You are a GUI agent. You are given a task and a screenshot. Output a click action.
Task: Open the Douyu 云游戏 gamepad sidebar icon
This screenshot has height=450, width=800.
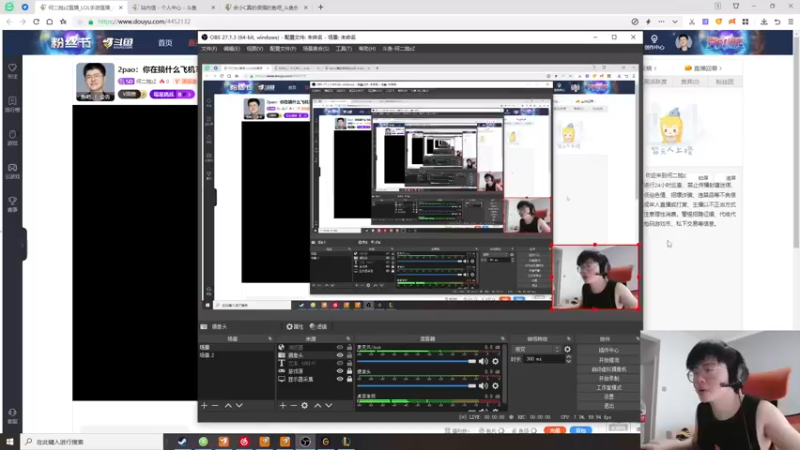point(12,168)
